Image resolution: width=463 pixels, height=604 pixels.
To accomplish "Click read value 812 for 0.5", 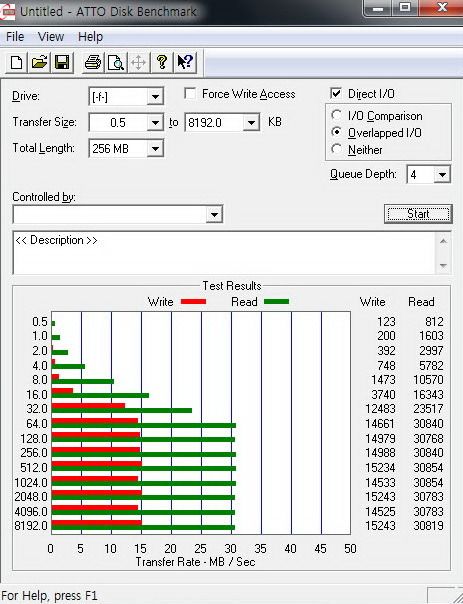I will (434, 322).
